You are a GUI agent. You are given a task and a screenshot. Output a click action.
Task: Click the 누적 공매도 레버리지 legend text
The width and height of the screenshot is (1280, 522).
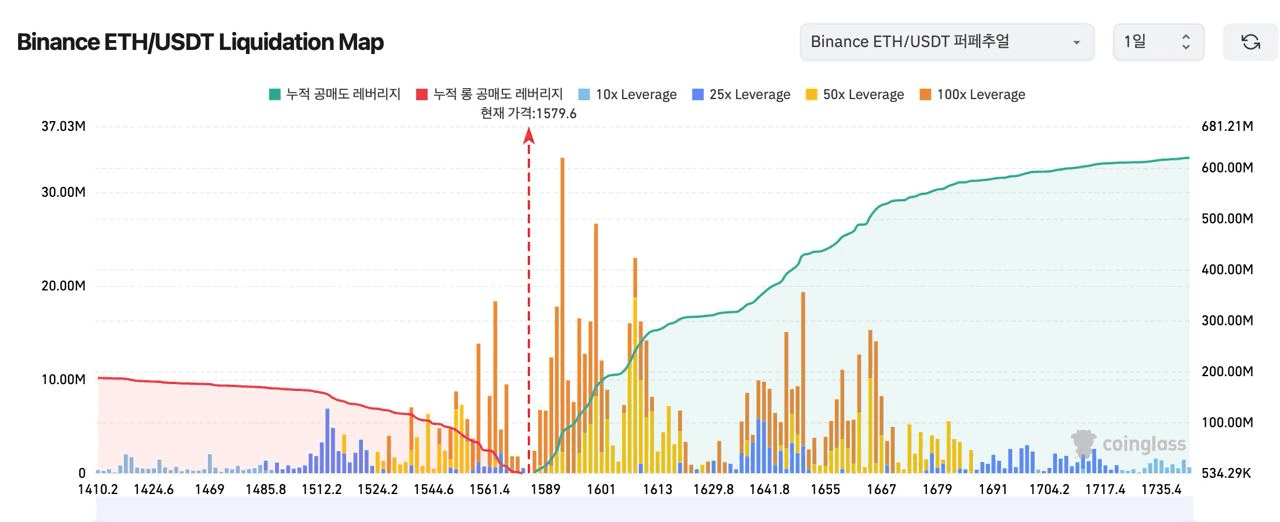pyautogui.click(x=343, y=94)
